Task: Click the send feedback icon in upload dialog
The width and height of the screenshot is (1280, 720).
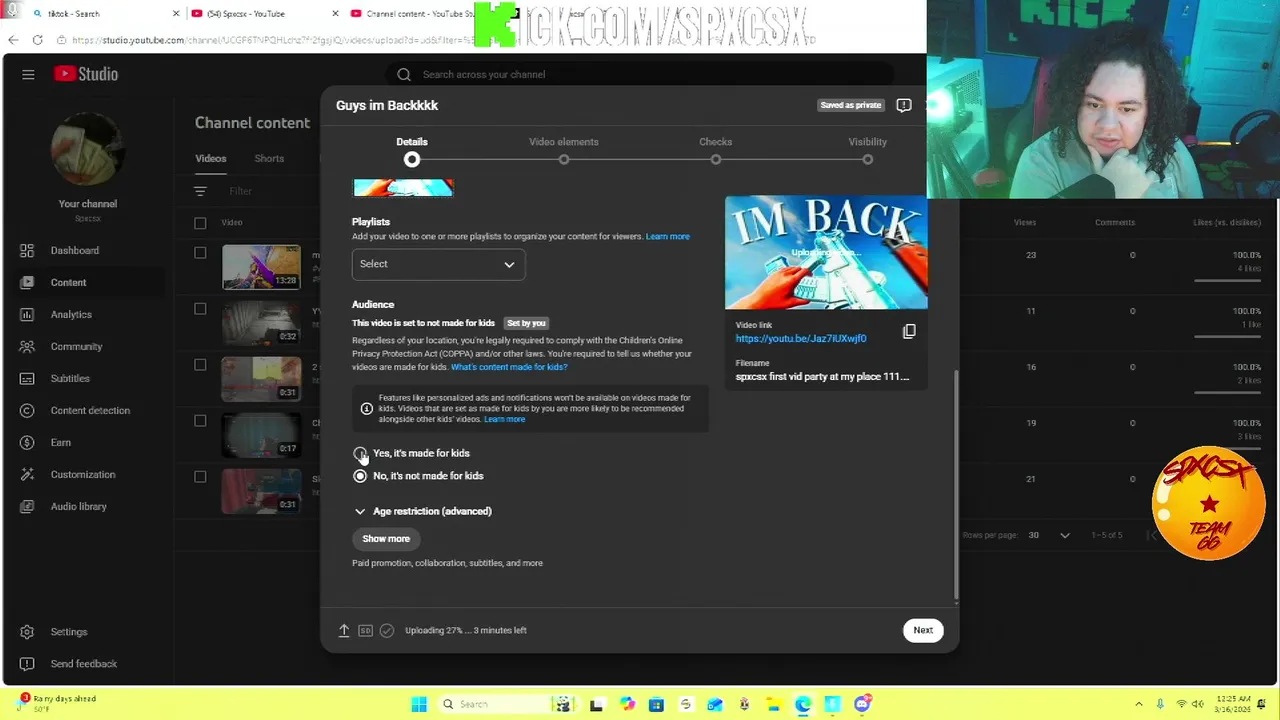Action: pyautogui.click(x=904, y=105)
